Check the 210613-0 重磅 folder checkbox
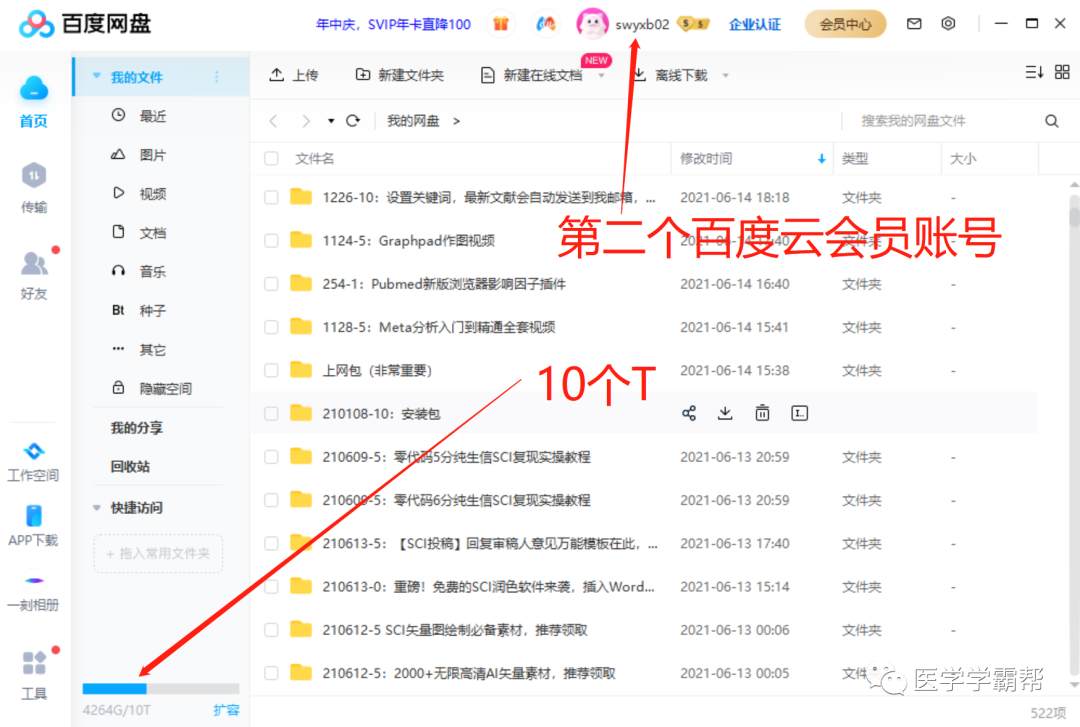 [271, 586]
